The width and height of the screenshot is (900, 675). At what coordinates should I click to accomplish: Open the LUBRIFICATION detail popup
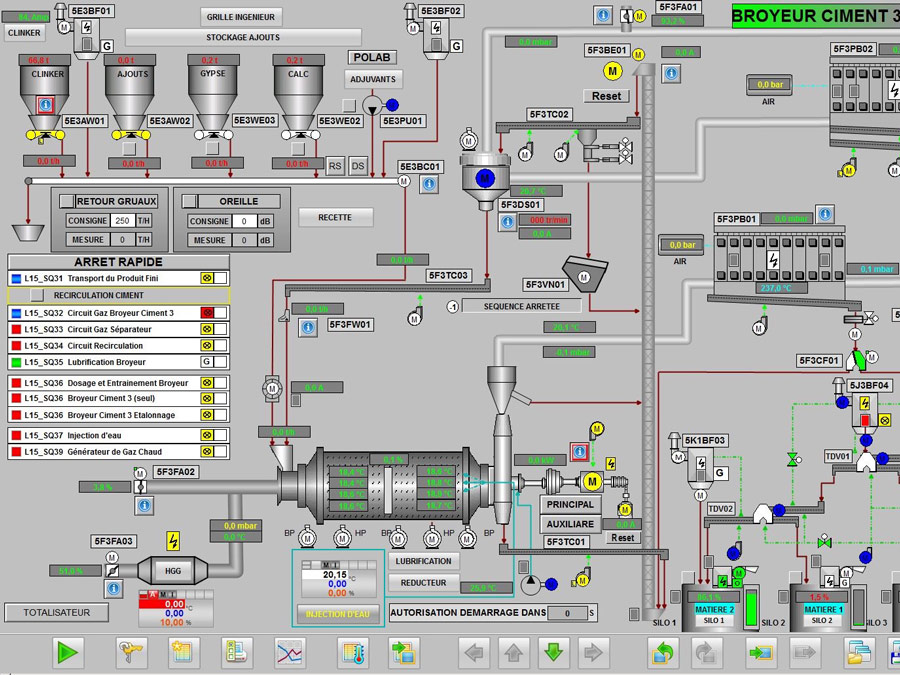click(424, 561)
